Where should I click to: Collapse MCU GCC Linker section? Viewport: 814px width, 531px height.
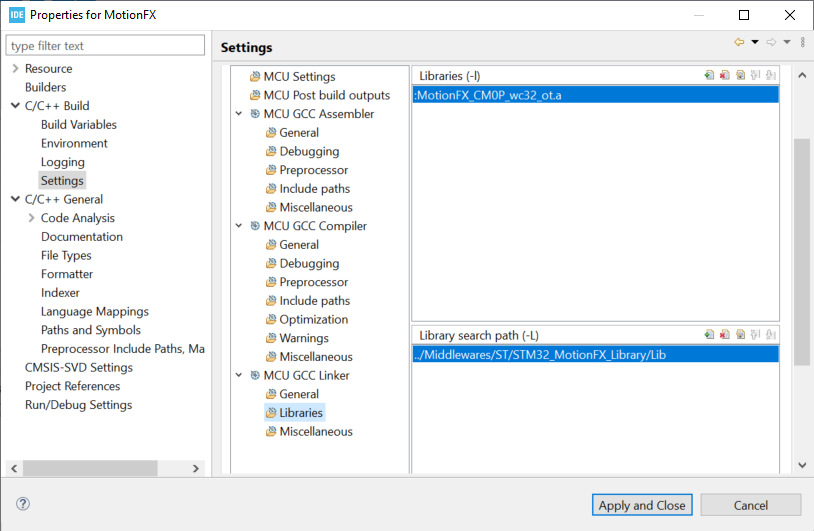point(239,375)
